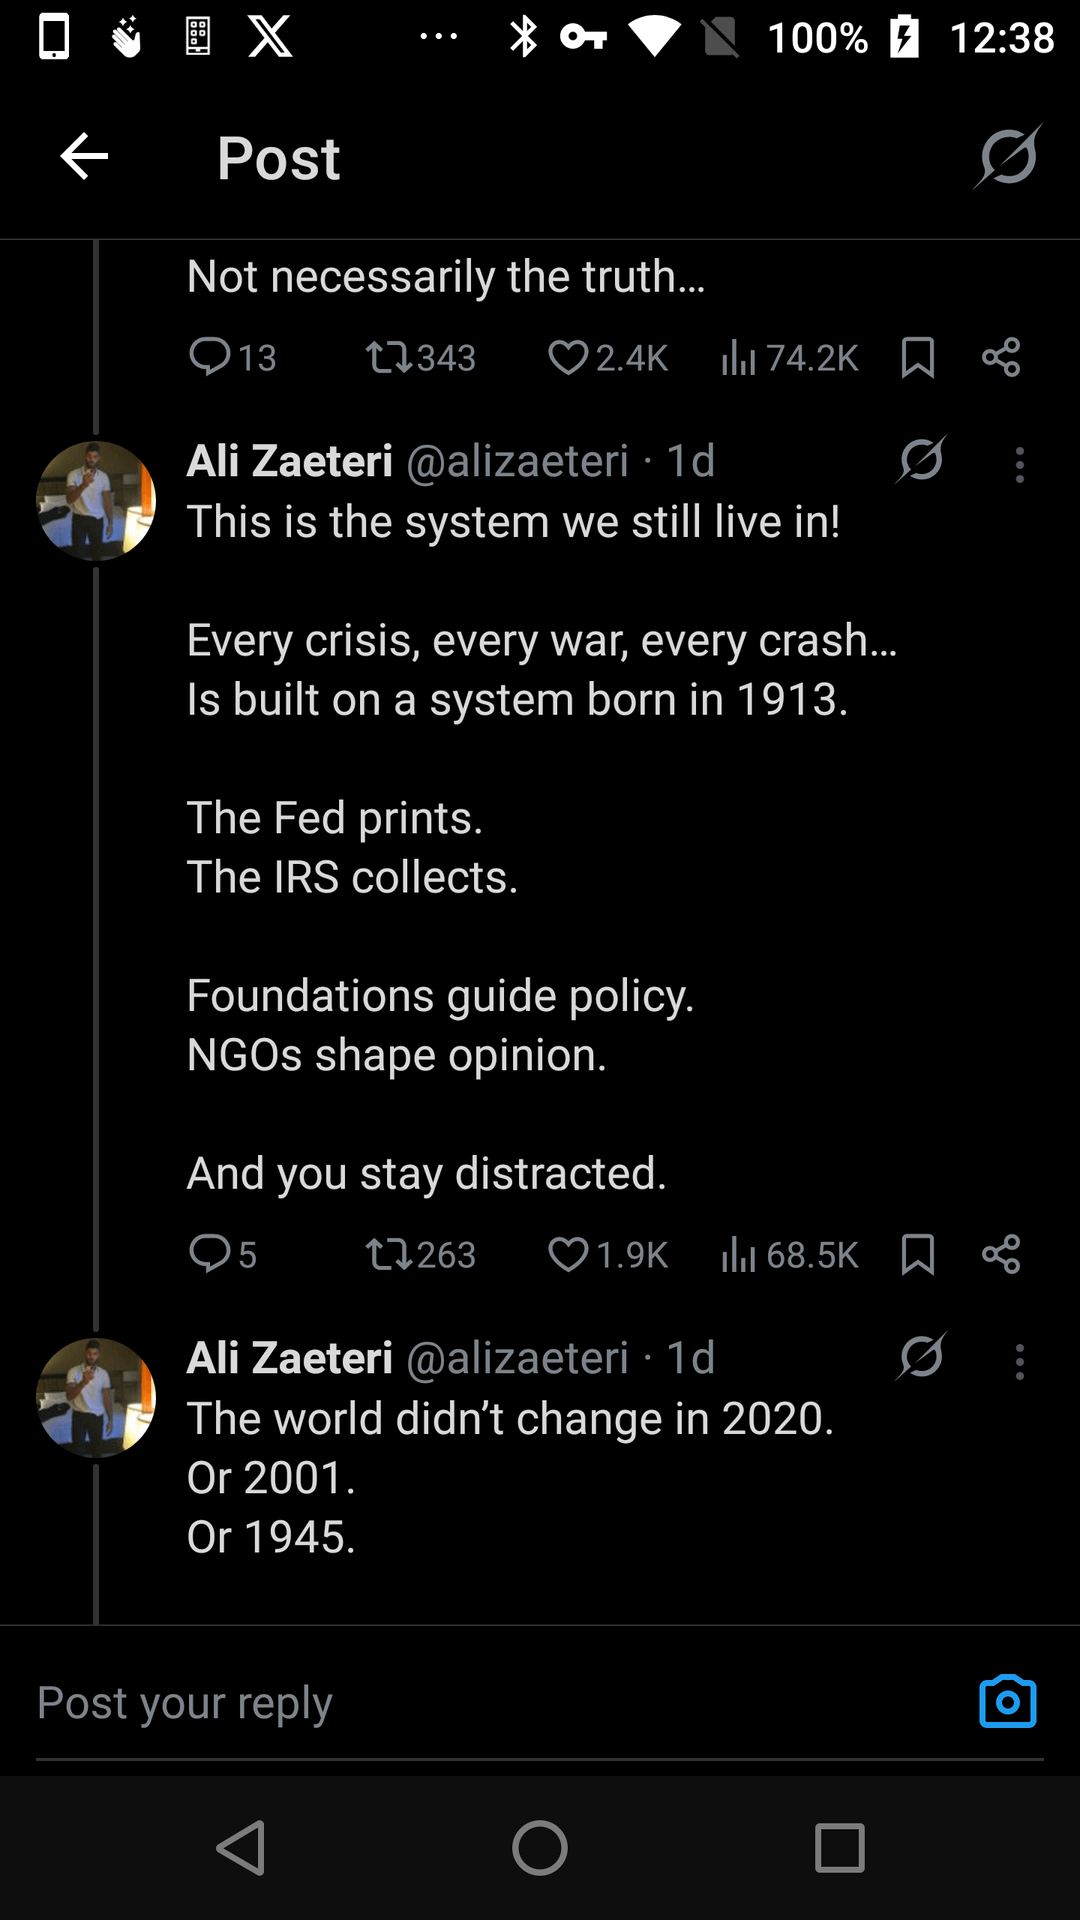Screen dimensions: 1080x1920
Task: Like the post with 1.9K likes
Action: [608, 1254]
